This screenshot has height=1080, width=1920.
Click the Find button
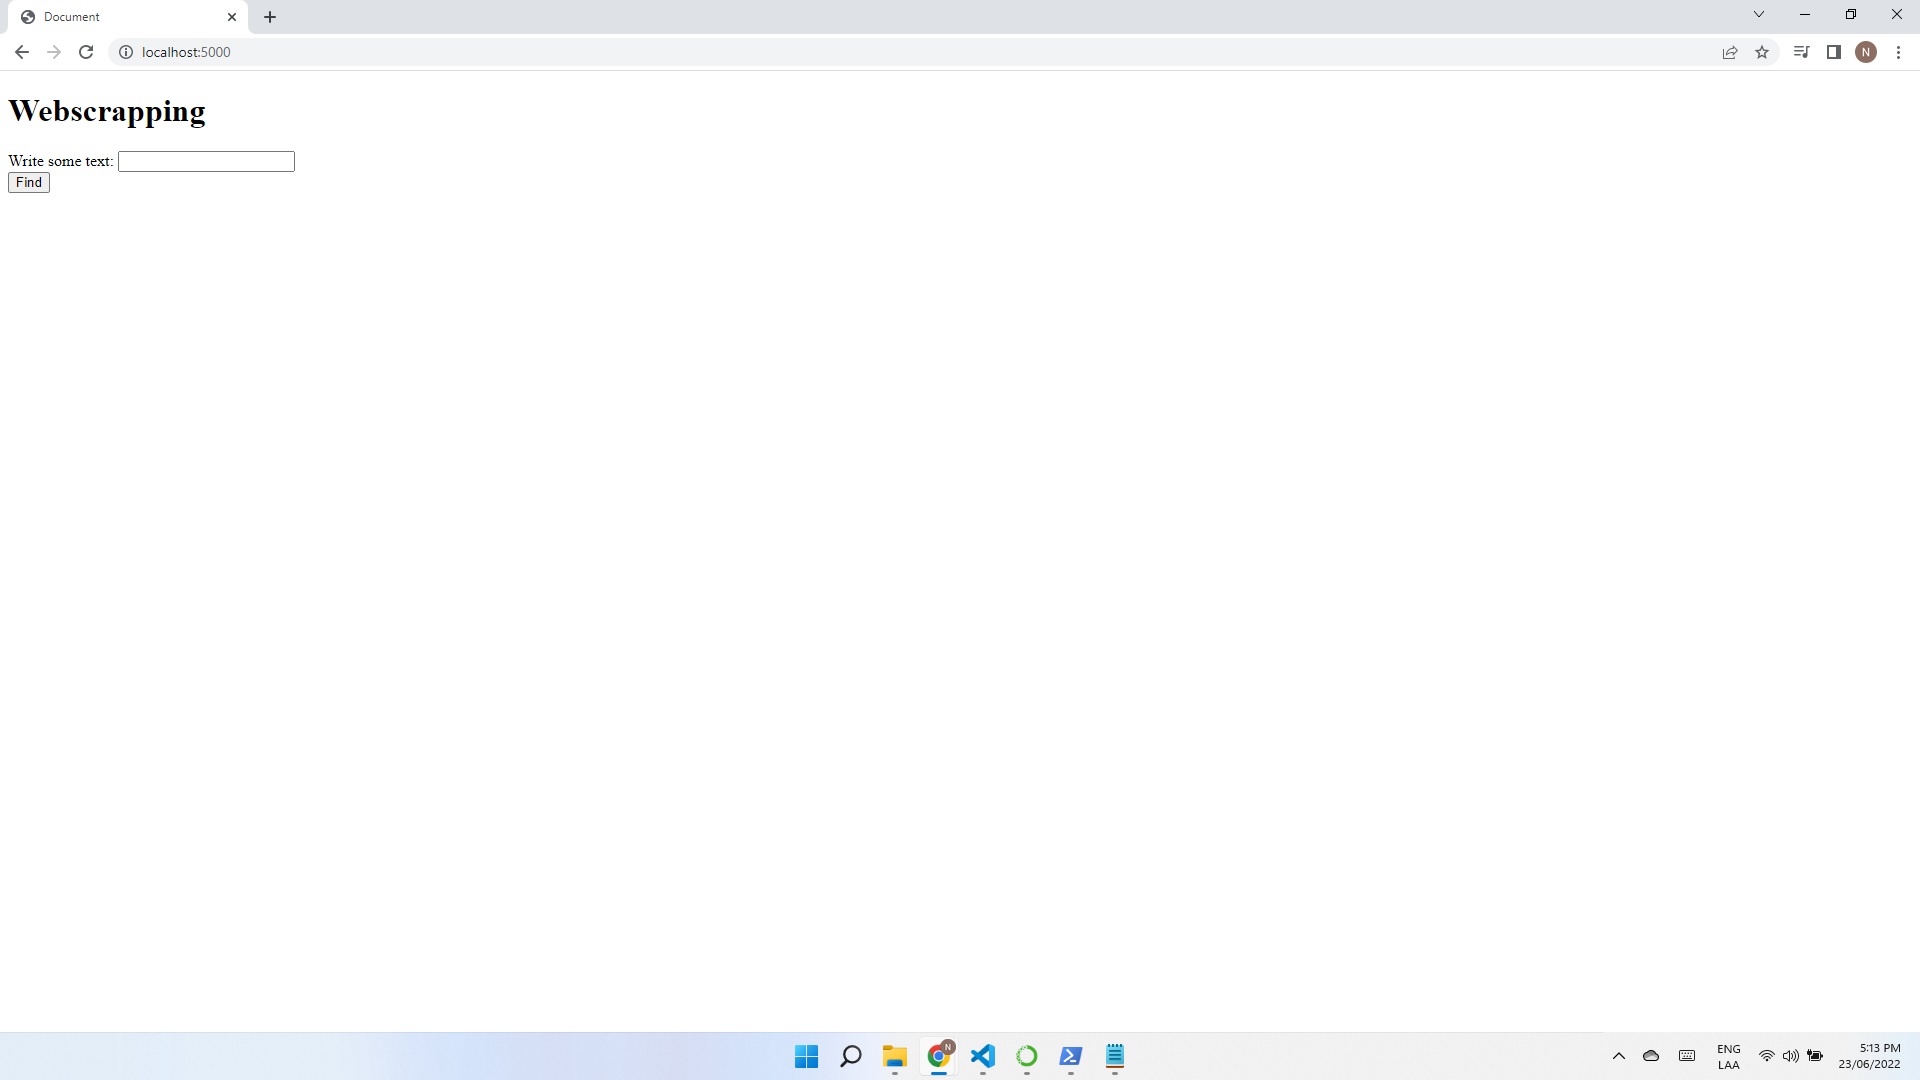coord(28,182)
